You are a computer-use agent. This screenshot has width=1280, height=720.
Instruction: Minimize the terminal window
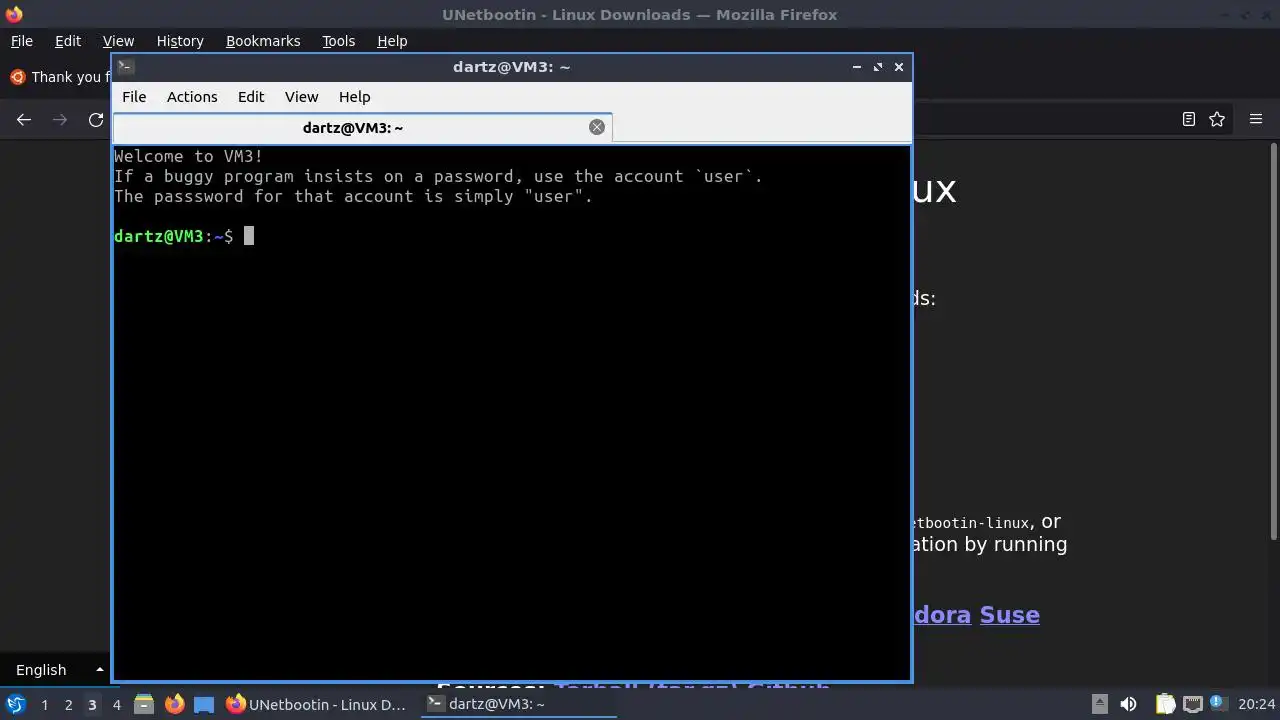[x=857, y=67]
